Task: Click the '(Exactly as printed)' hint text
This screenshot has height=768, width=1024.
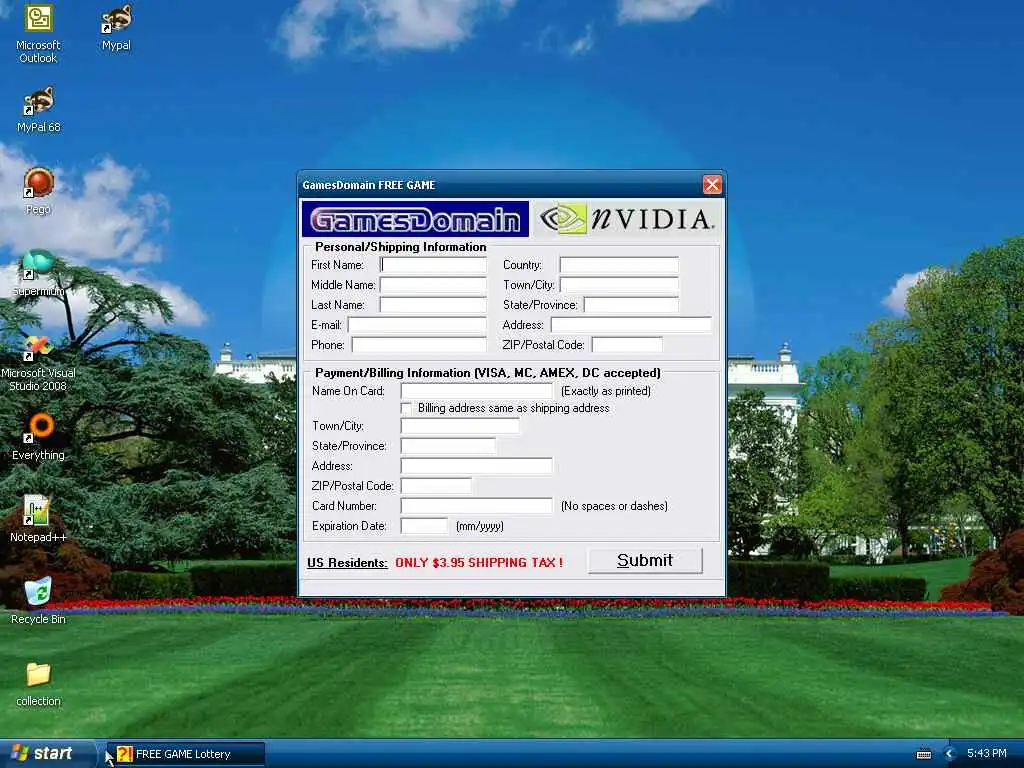Action: tap(606, 391)
